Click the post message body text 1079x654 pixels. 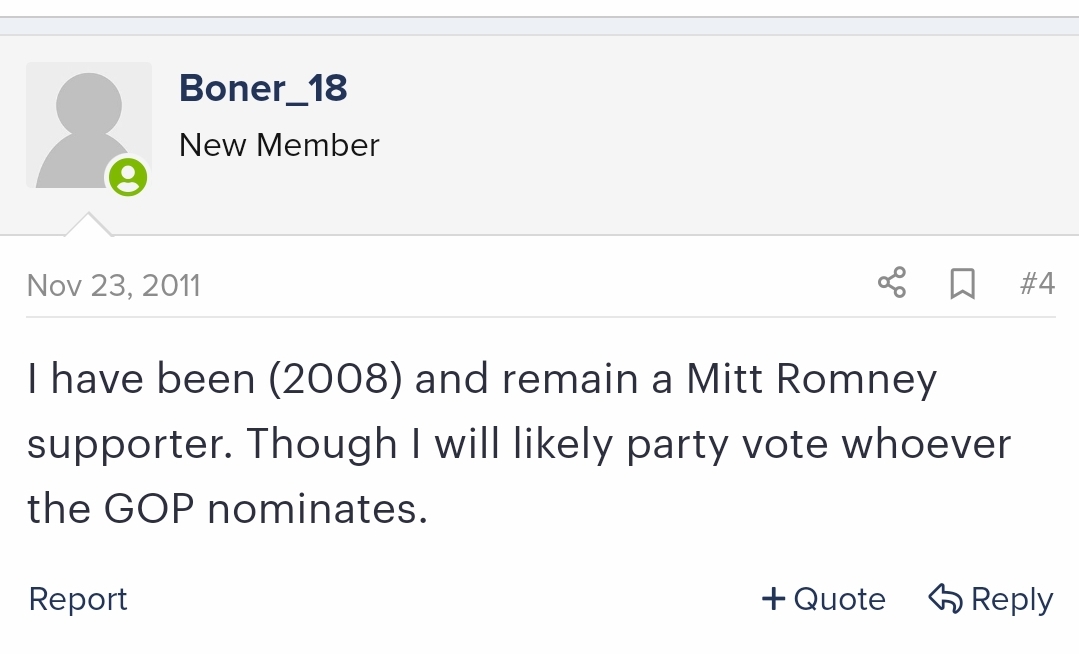520,443
